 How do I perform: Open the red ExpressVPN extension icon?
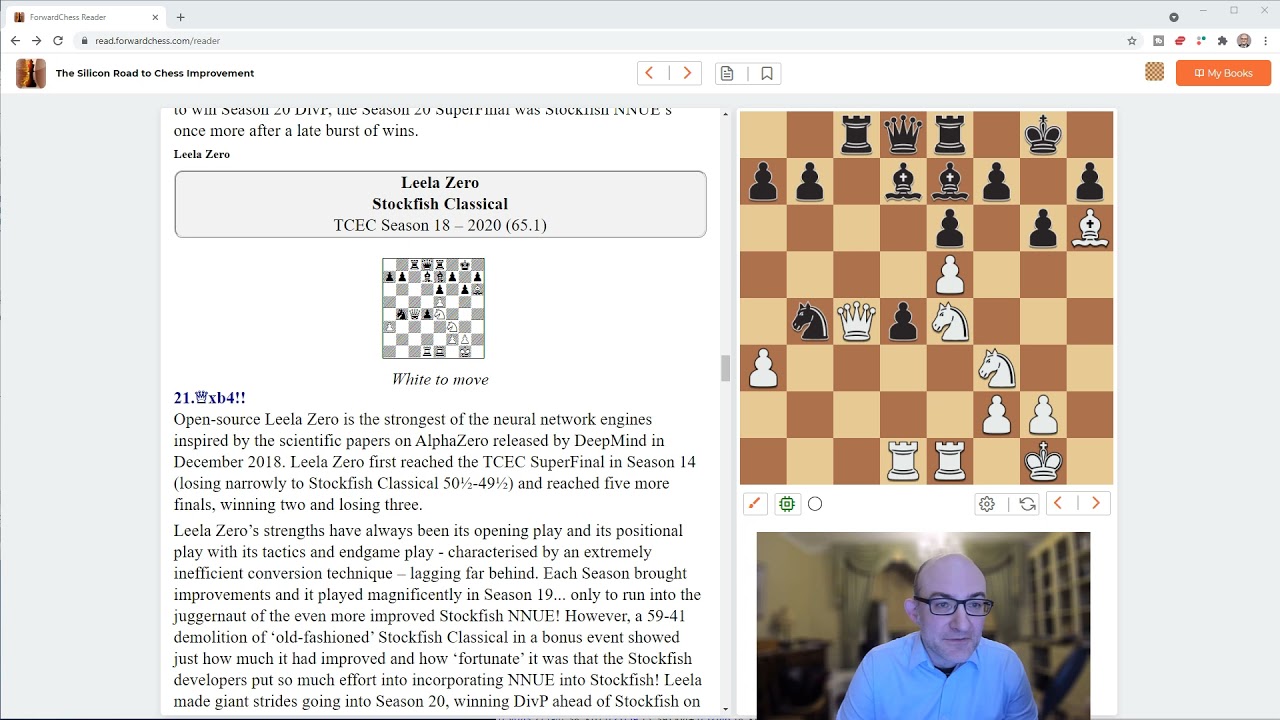(x=1180, y=41)
